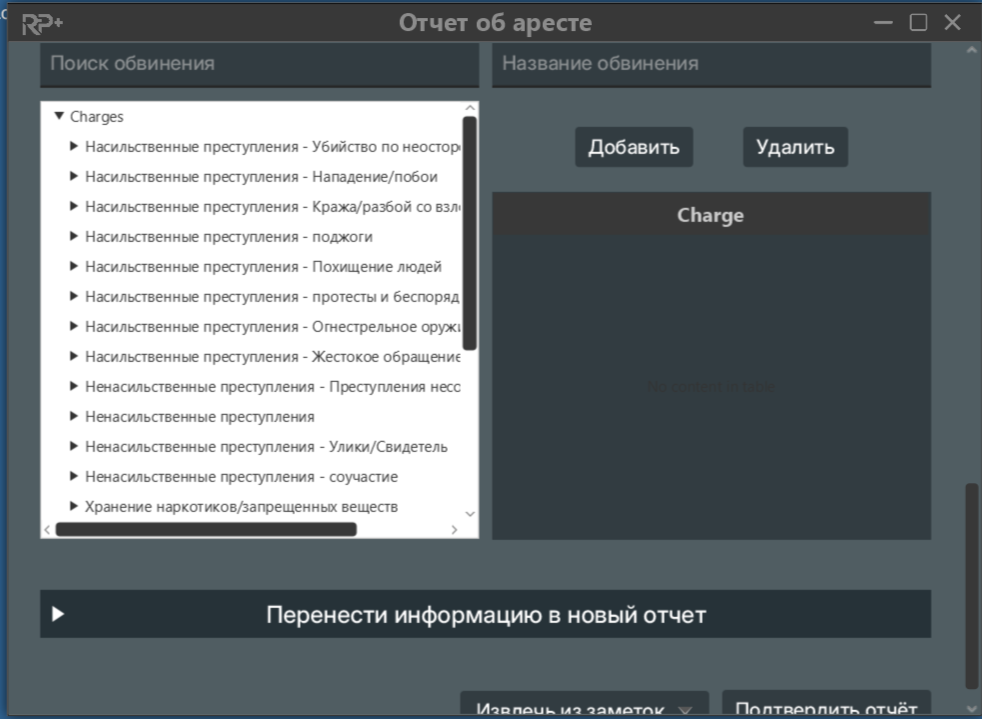Select Насильственные преступления - протесты и беспорядки item
This screenshot has height=719, width=982.
click(271, 297)
